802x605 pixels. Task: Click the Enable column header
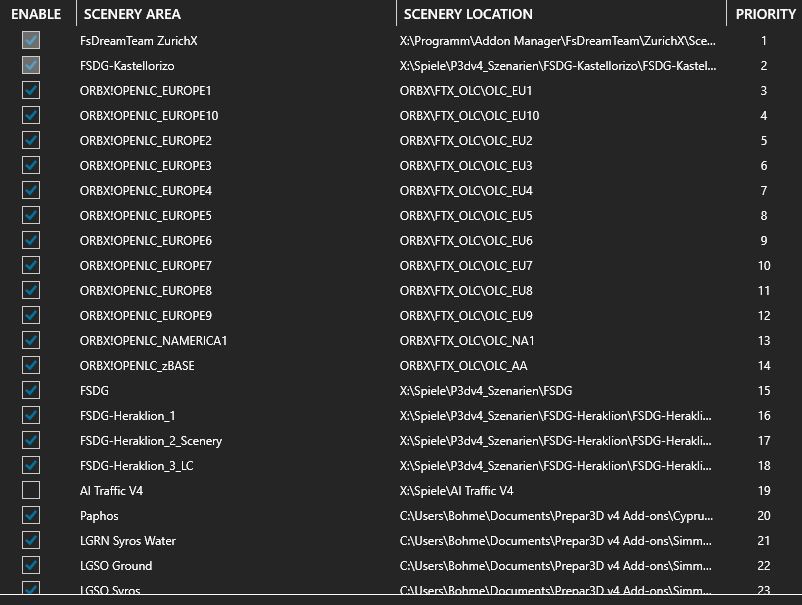tap(36, 14)
